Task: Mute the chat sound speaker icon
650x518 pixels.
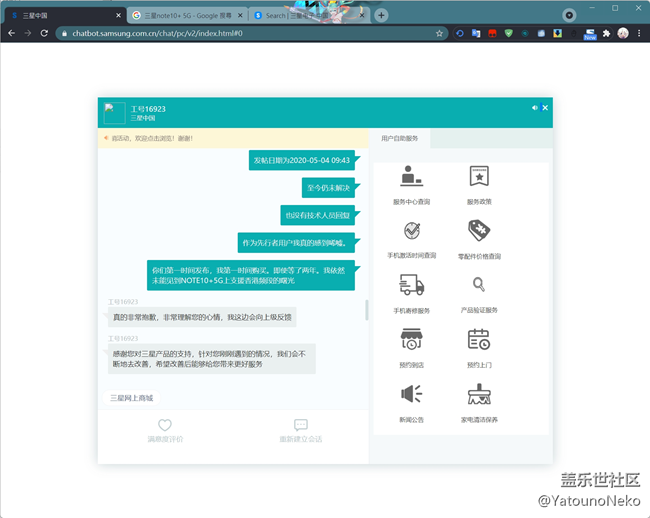Action: (x=535, y=108)
